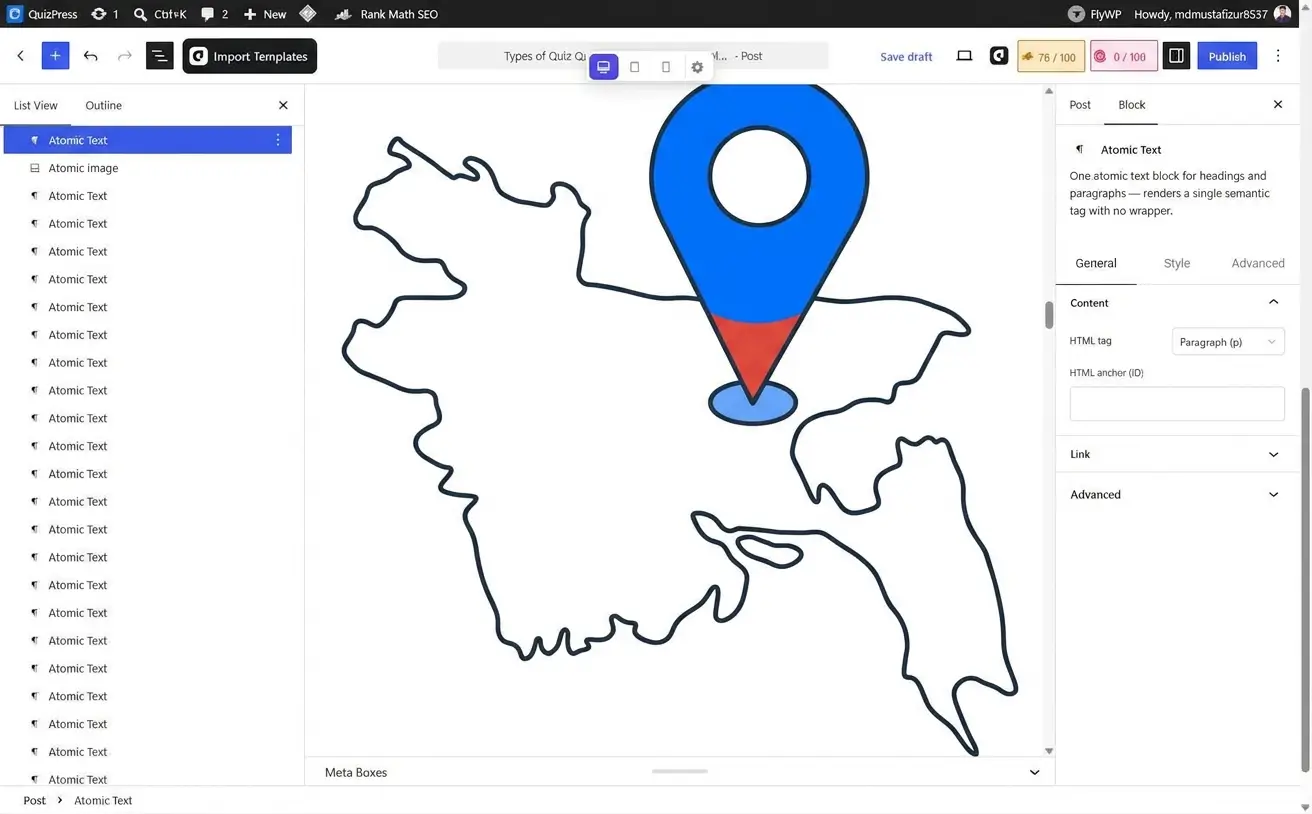Open the HTML tag Paragraph dropdown

(1228, 342)
